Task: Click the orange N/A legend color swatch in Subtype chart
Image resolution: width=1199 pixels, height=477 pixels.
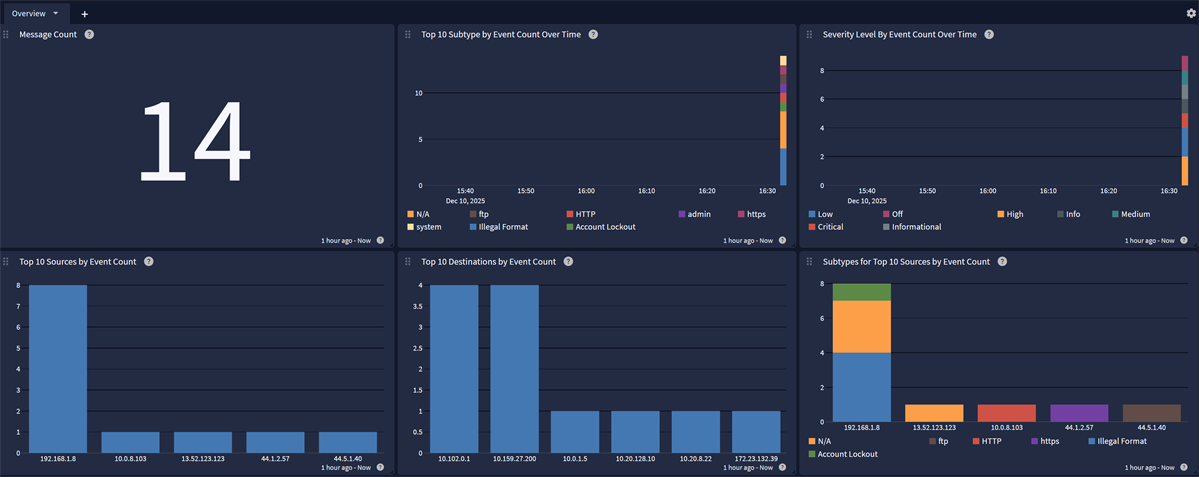Action: pos(411,214)
